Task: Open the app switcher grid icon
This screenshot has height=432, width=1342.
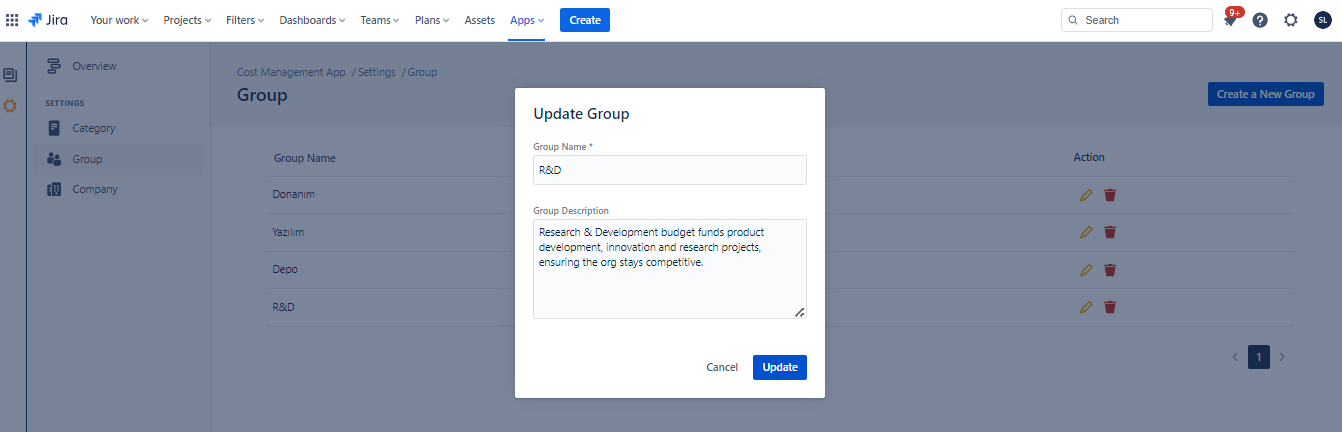Action: [x=12, y=20]
